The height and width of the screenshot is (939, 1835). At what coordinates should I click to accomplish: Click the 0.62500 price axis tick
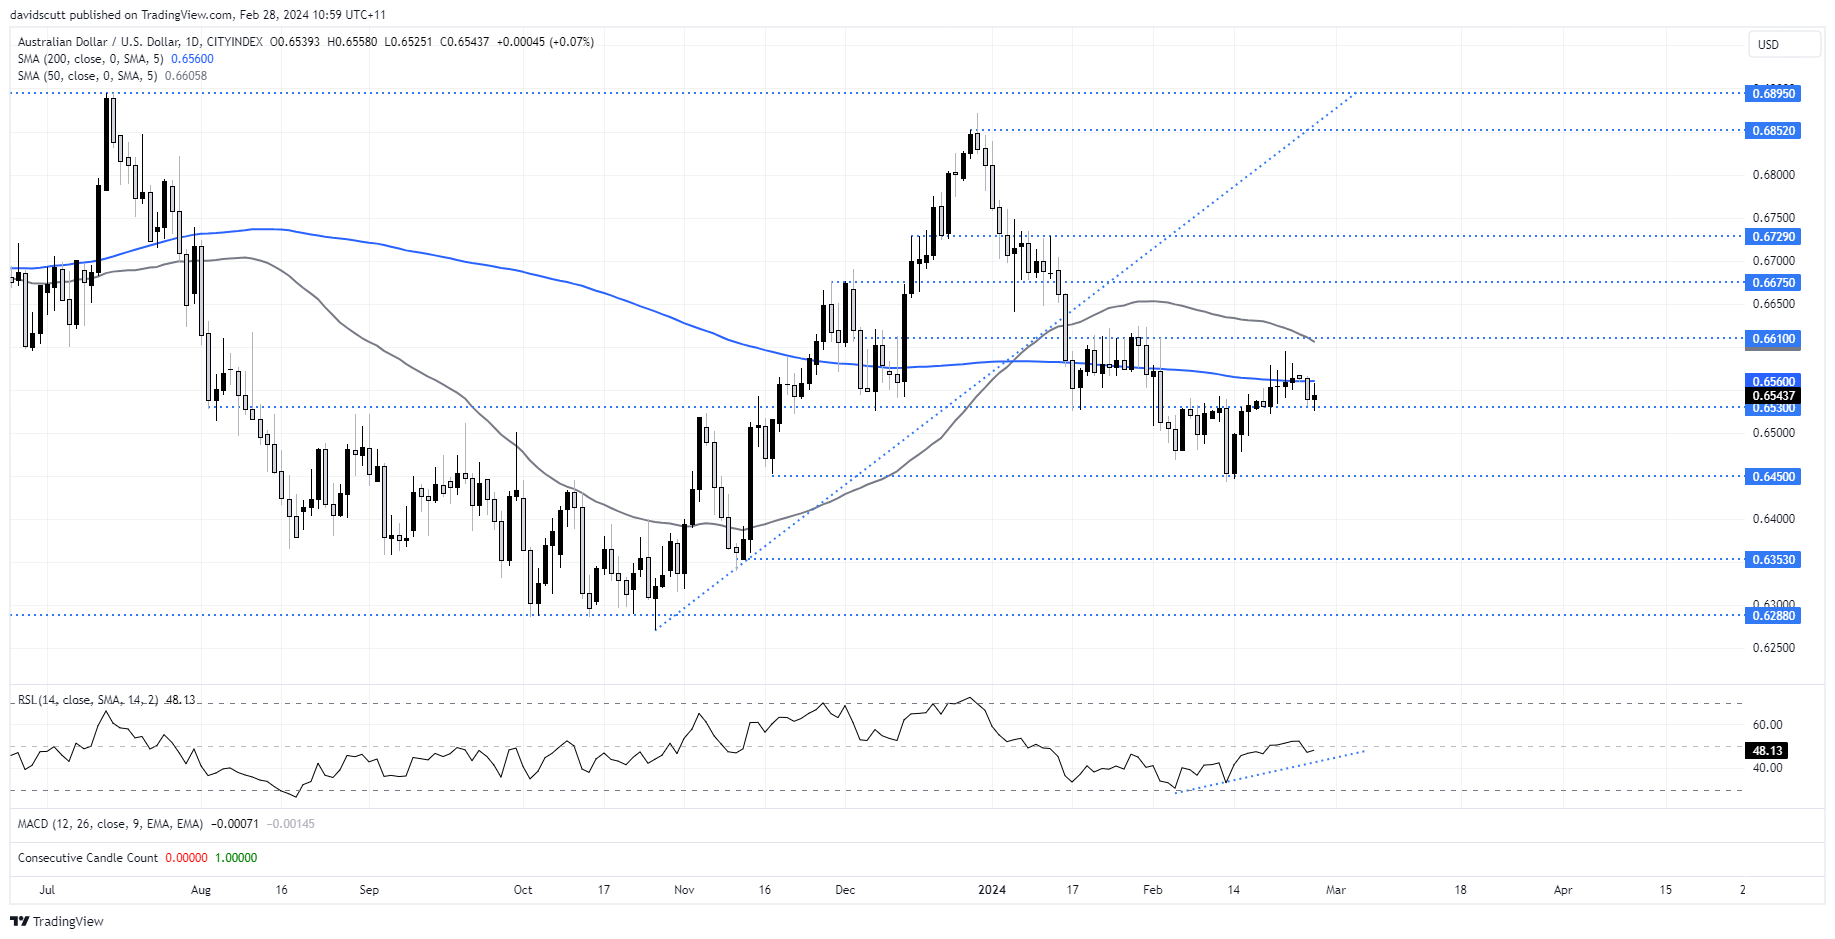pos(1773,648)
